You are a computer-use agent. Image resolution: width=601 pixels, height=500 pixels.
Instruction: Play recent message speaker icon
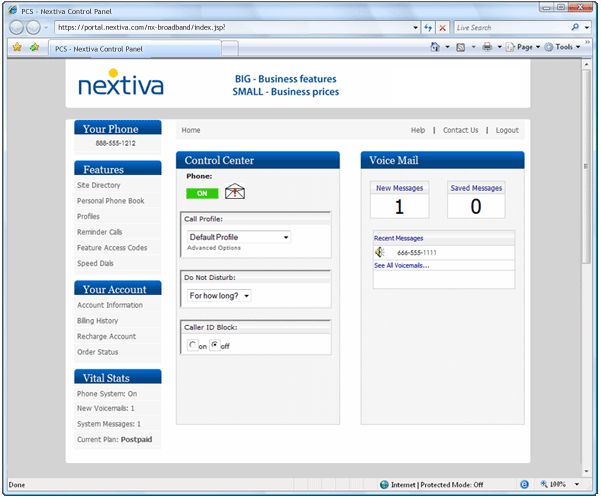click(379, 252)
